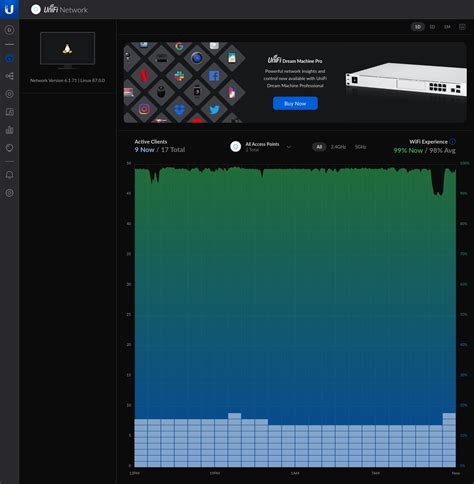Open the Topology icon in sidebar
Viewport: 474px width, 484px height.
point(9,76)
